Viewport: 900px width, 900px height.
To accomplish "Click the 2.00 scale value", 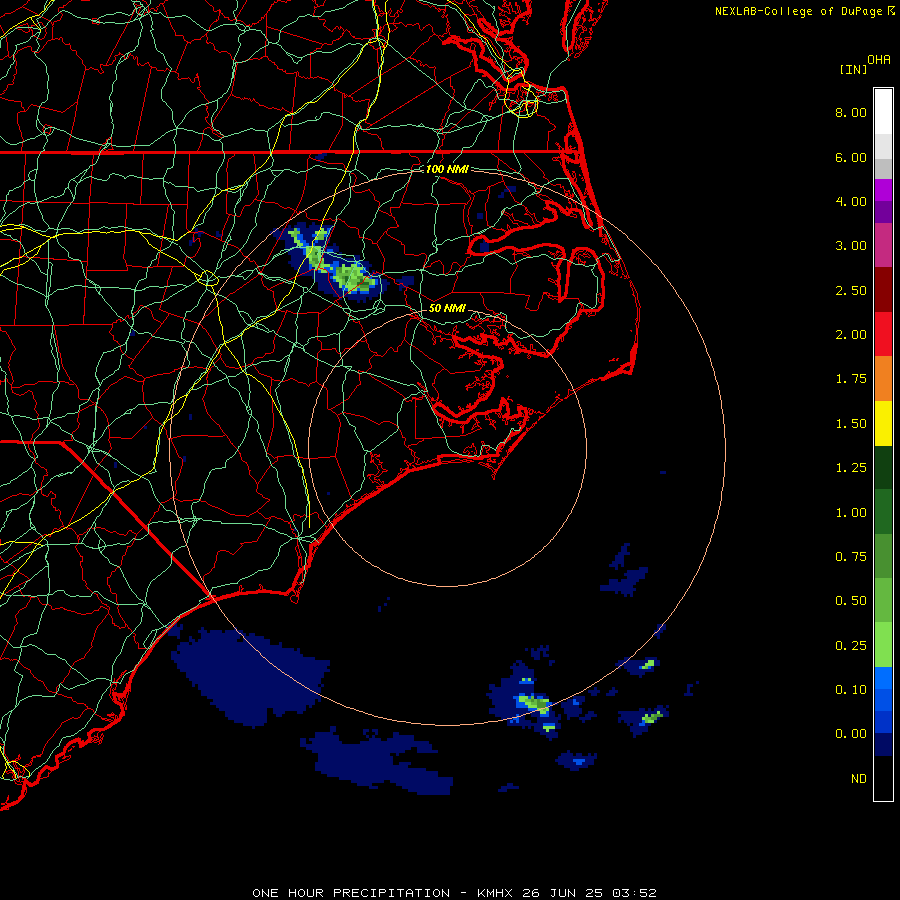I will [851, 335].
